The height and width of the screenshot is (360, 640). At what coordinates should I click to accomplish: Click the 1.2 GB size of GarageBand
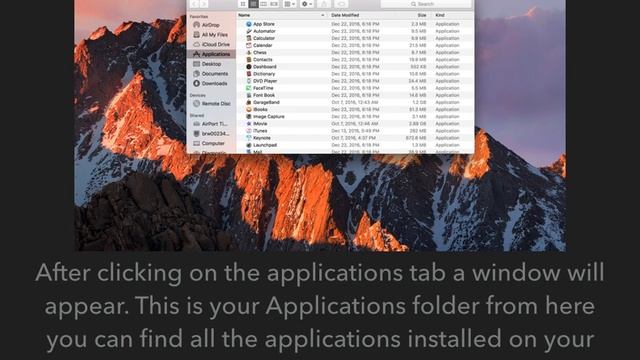click(419, 102)
